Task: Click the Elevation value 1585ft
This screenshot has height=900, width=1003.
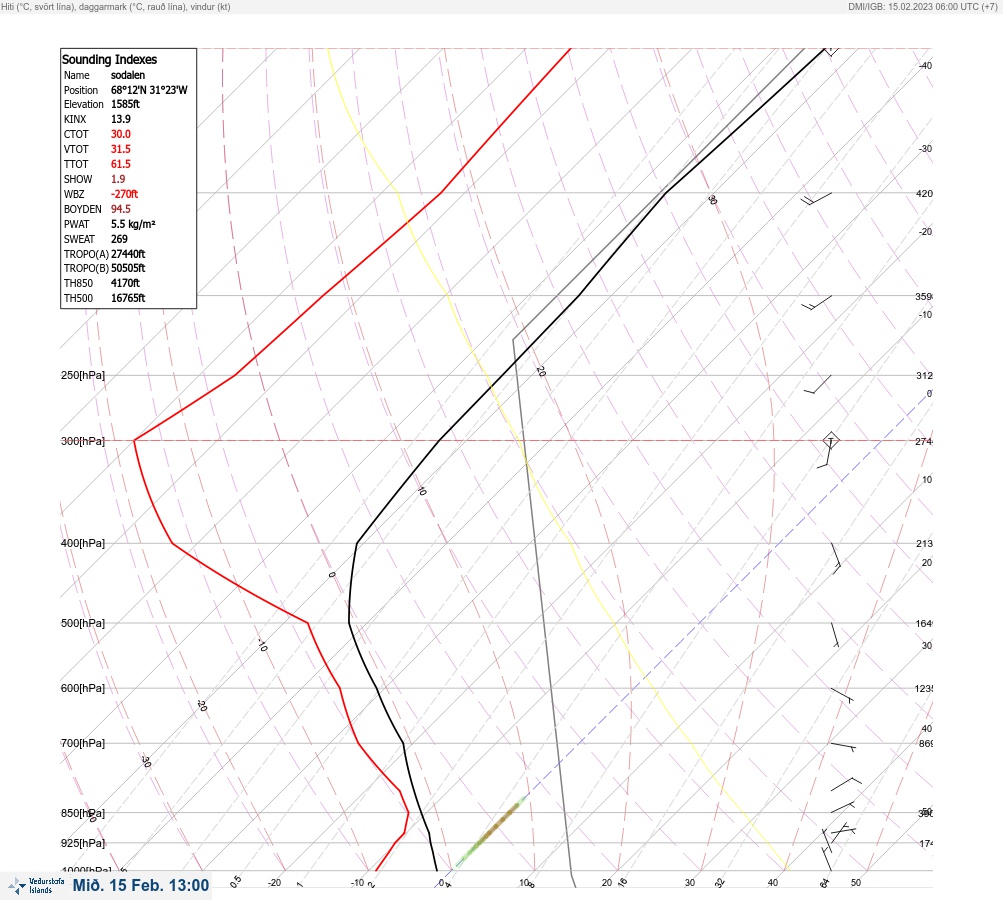Action: pos(125,104)
